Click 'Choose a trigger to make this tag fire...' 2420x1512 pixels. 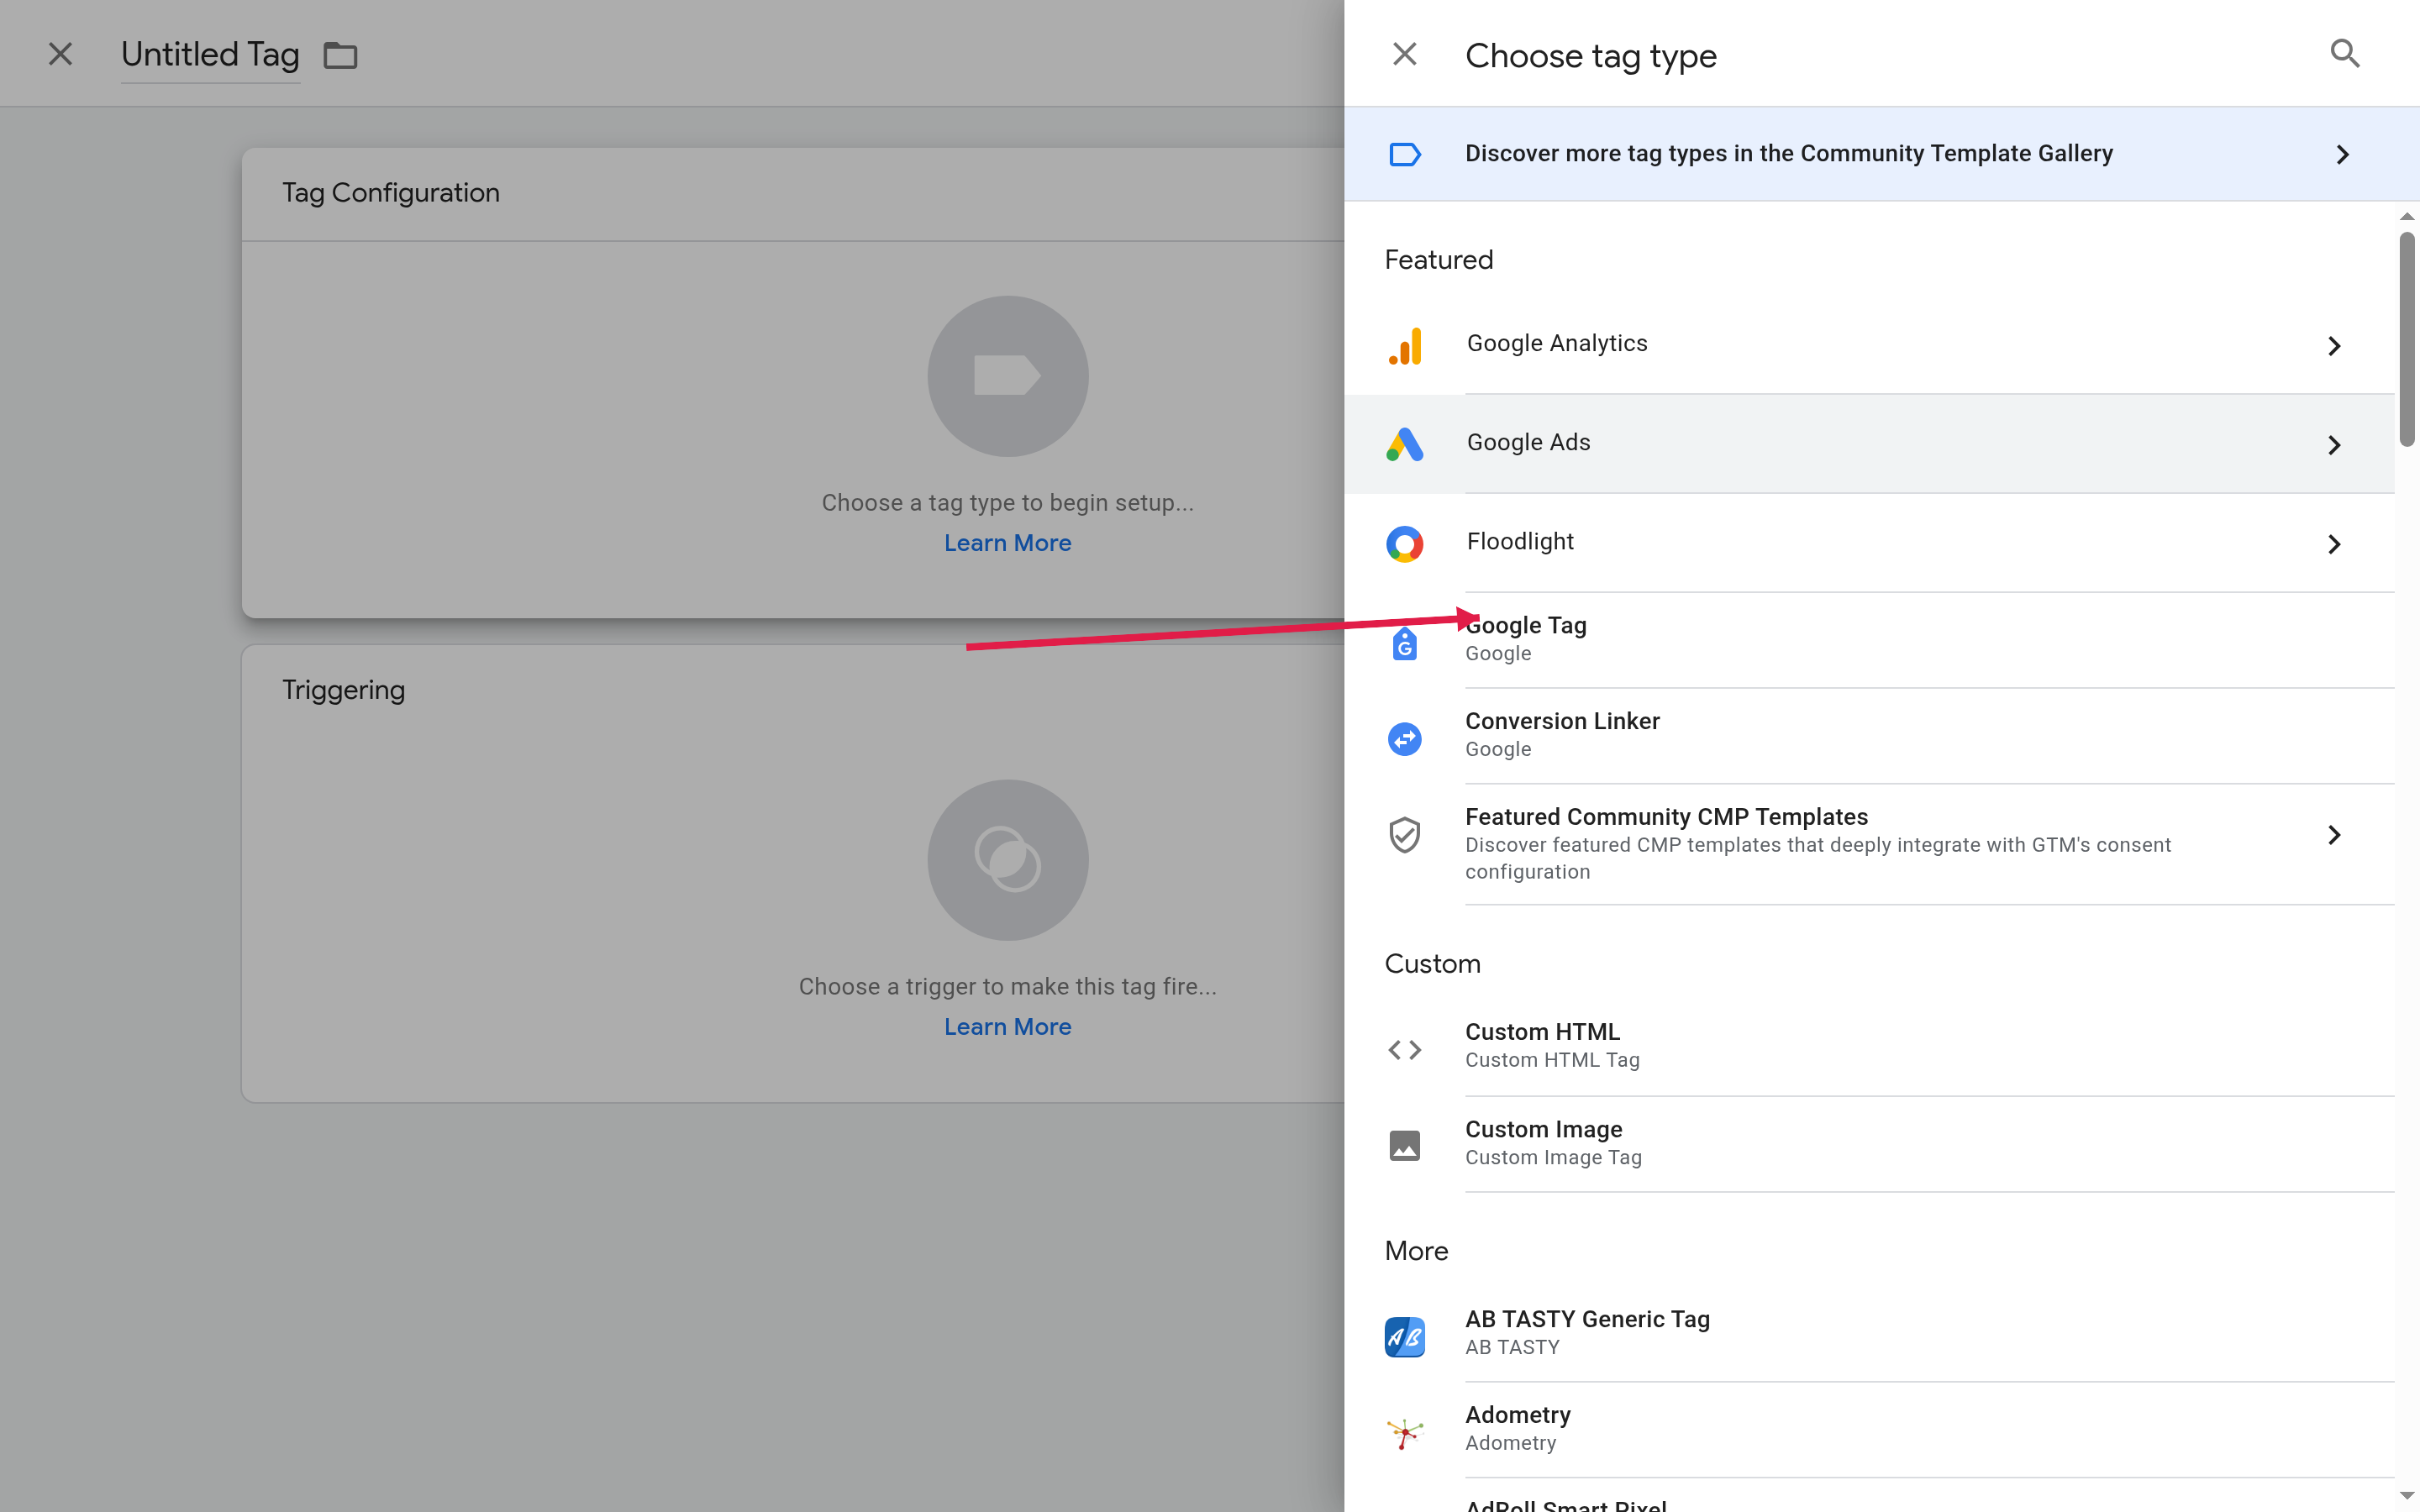click(x=1007, y=987)
